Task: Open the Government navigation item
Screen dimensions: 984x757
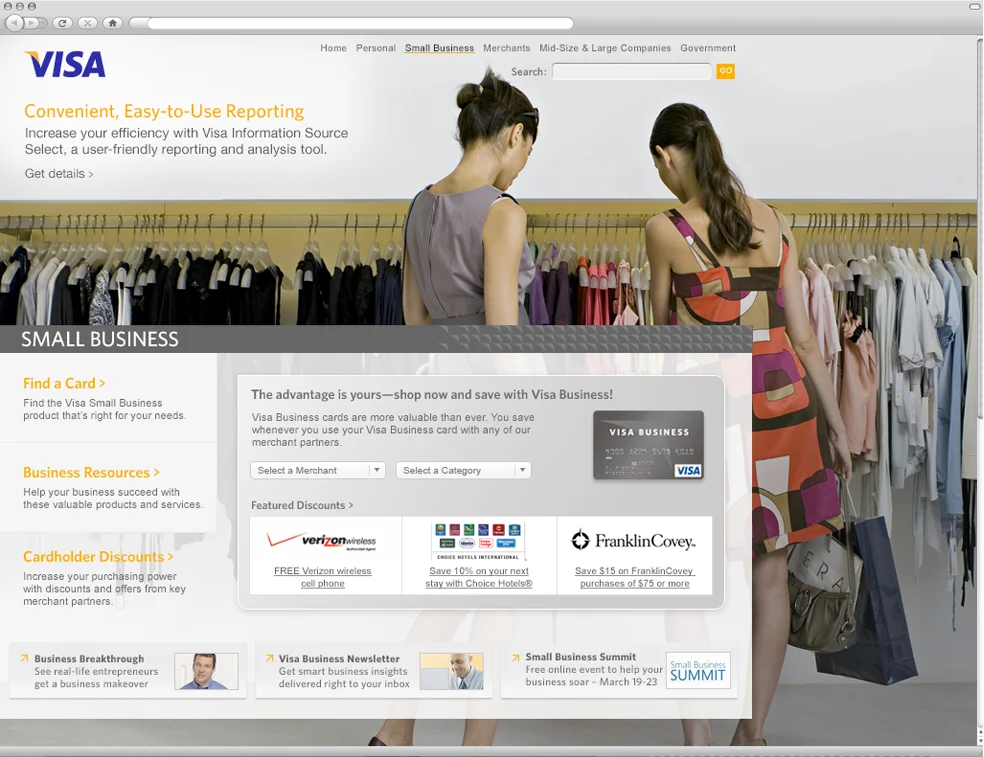Action: click(708, 48)
